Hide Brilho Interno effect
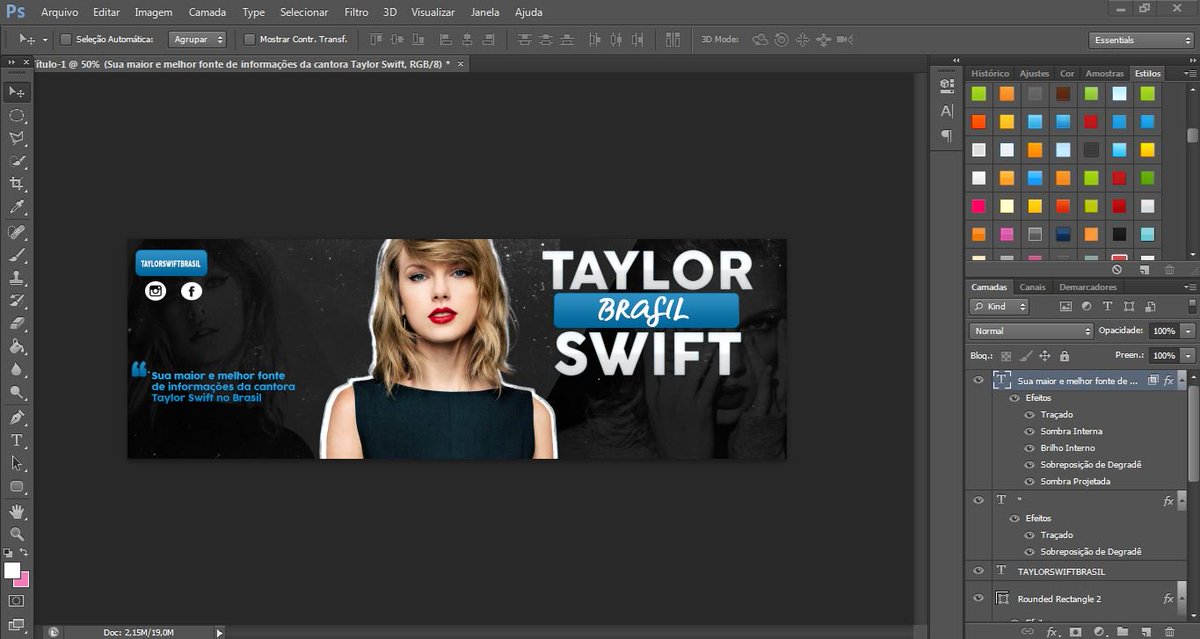 pyautogui.click(x=1028, y=448)
